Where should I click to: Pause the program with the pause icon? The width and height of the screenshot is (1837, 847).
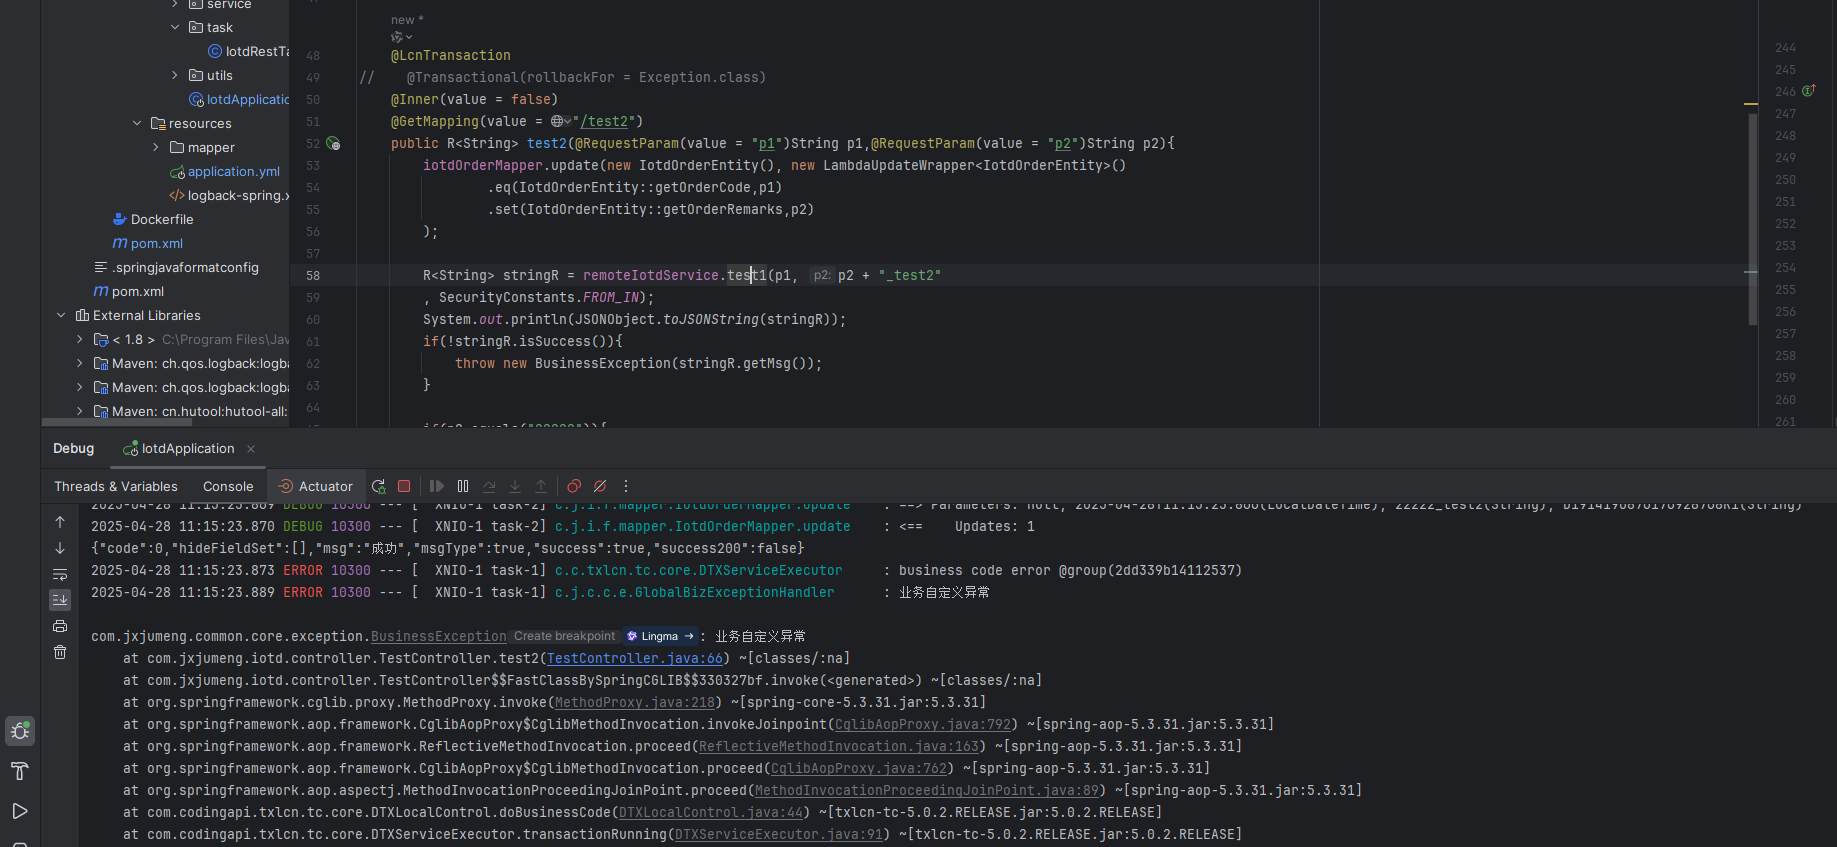click(x=463, y=486)
